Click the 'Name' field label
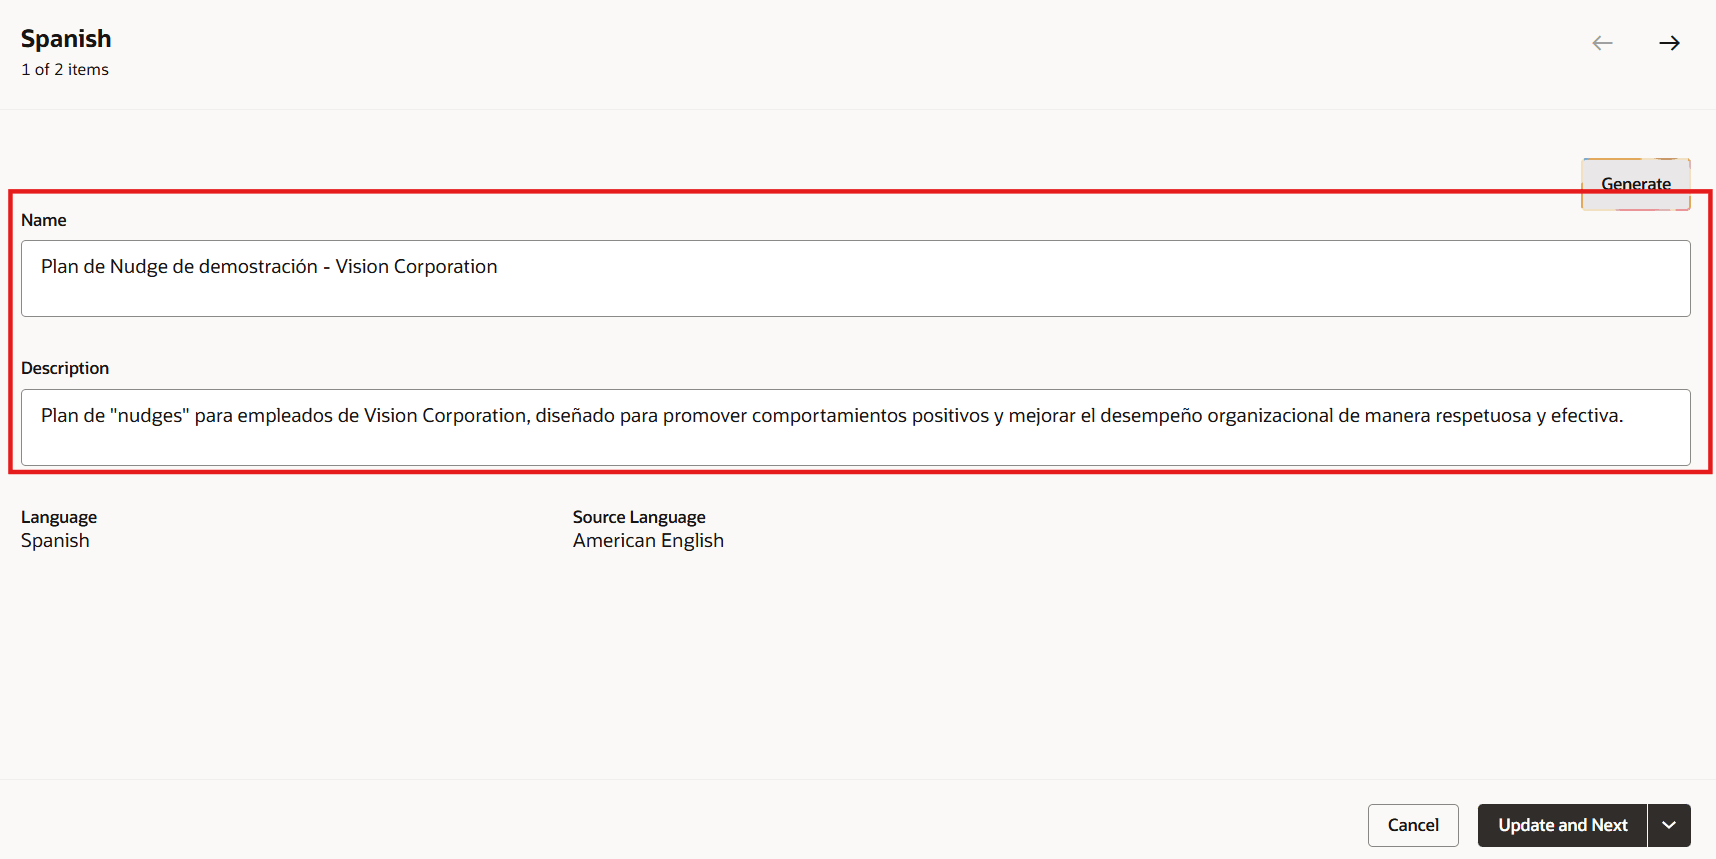The image size is (1716, 859). click(x=44, y=220)
